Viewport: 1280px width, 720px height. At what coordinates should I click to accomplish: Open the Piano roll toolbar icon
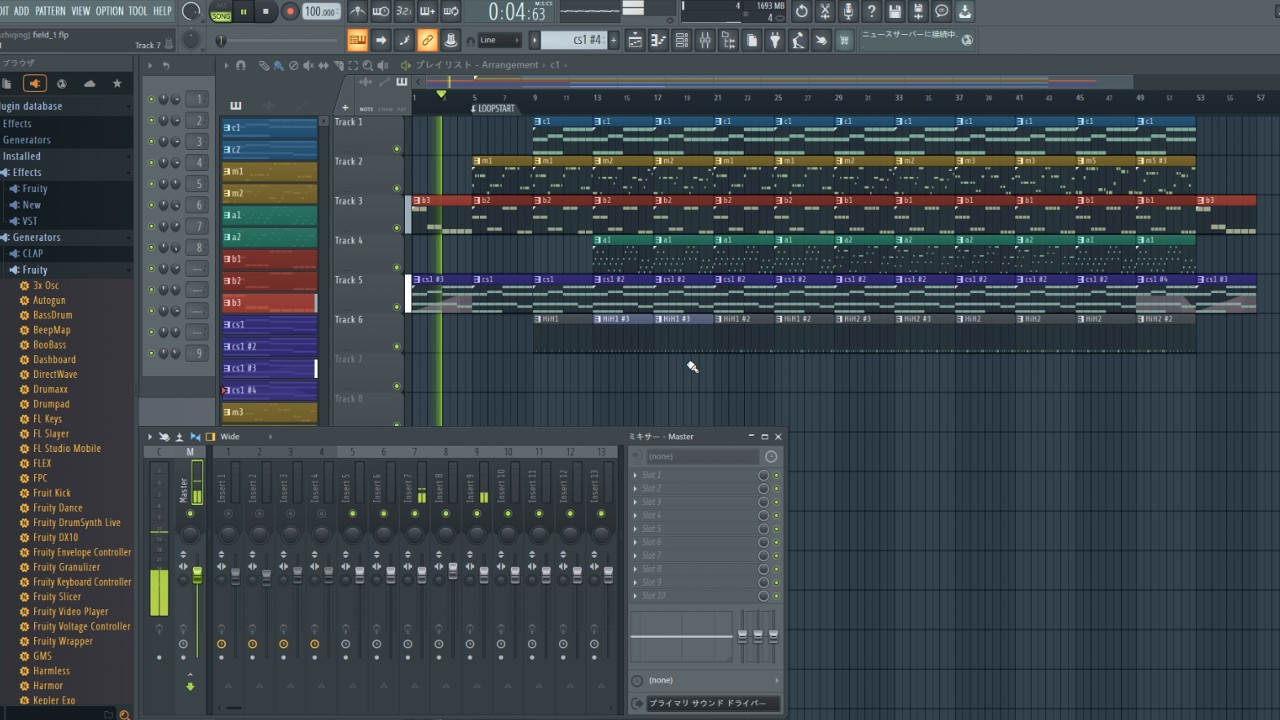click(659, 40)
